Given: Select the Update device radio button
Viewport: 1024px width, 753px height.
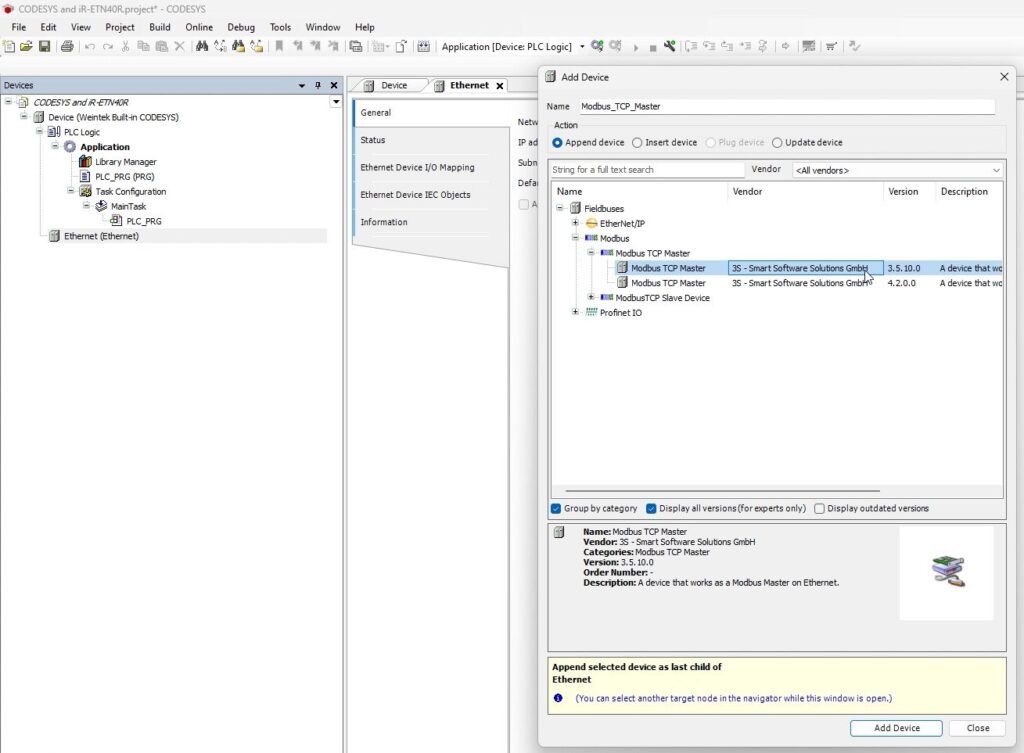Looking at the screenshot, I should [x=777, y=142].
